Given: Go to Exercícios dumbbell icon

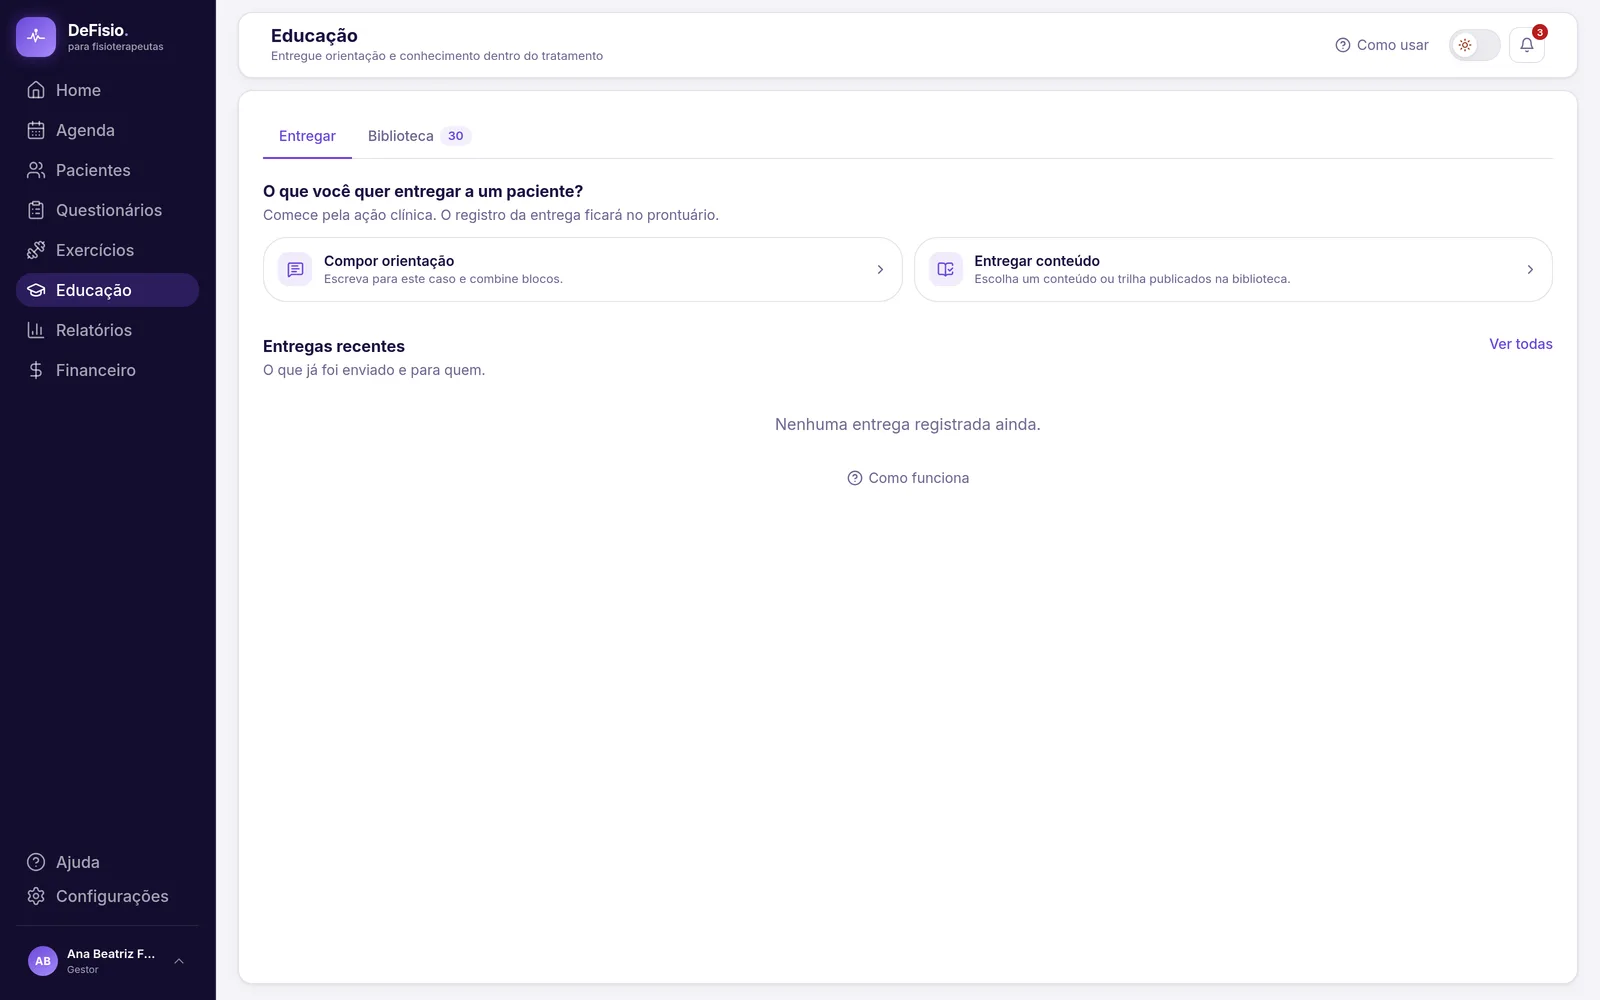Looking at the screenshot, I should 36,250.
